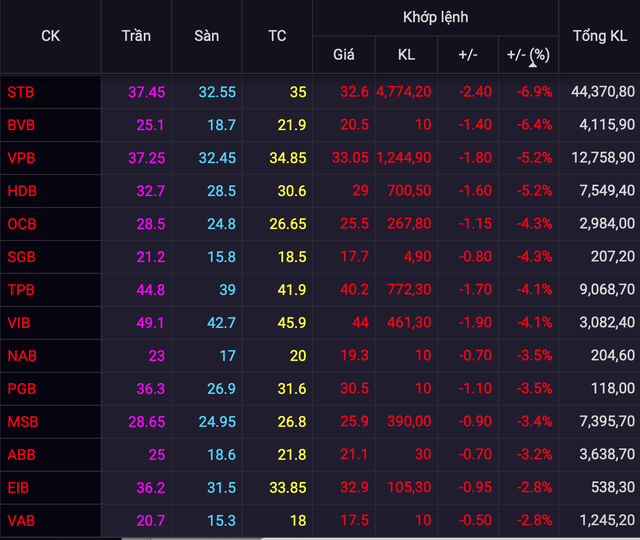Select EIB ticker symbol

click(19, 488)
